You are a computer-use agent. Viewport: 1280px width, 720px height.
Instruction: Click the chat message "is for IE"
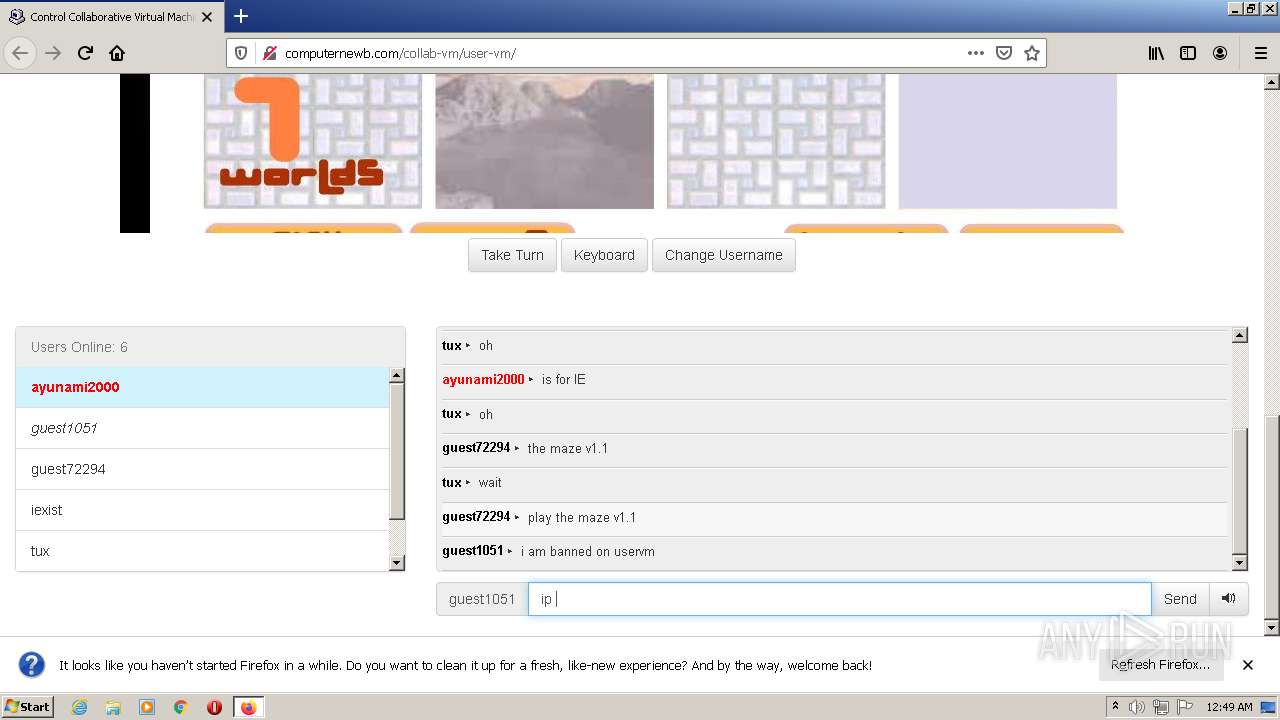coord(564,380)
